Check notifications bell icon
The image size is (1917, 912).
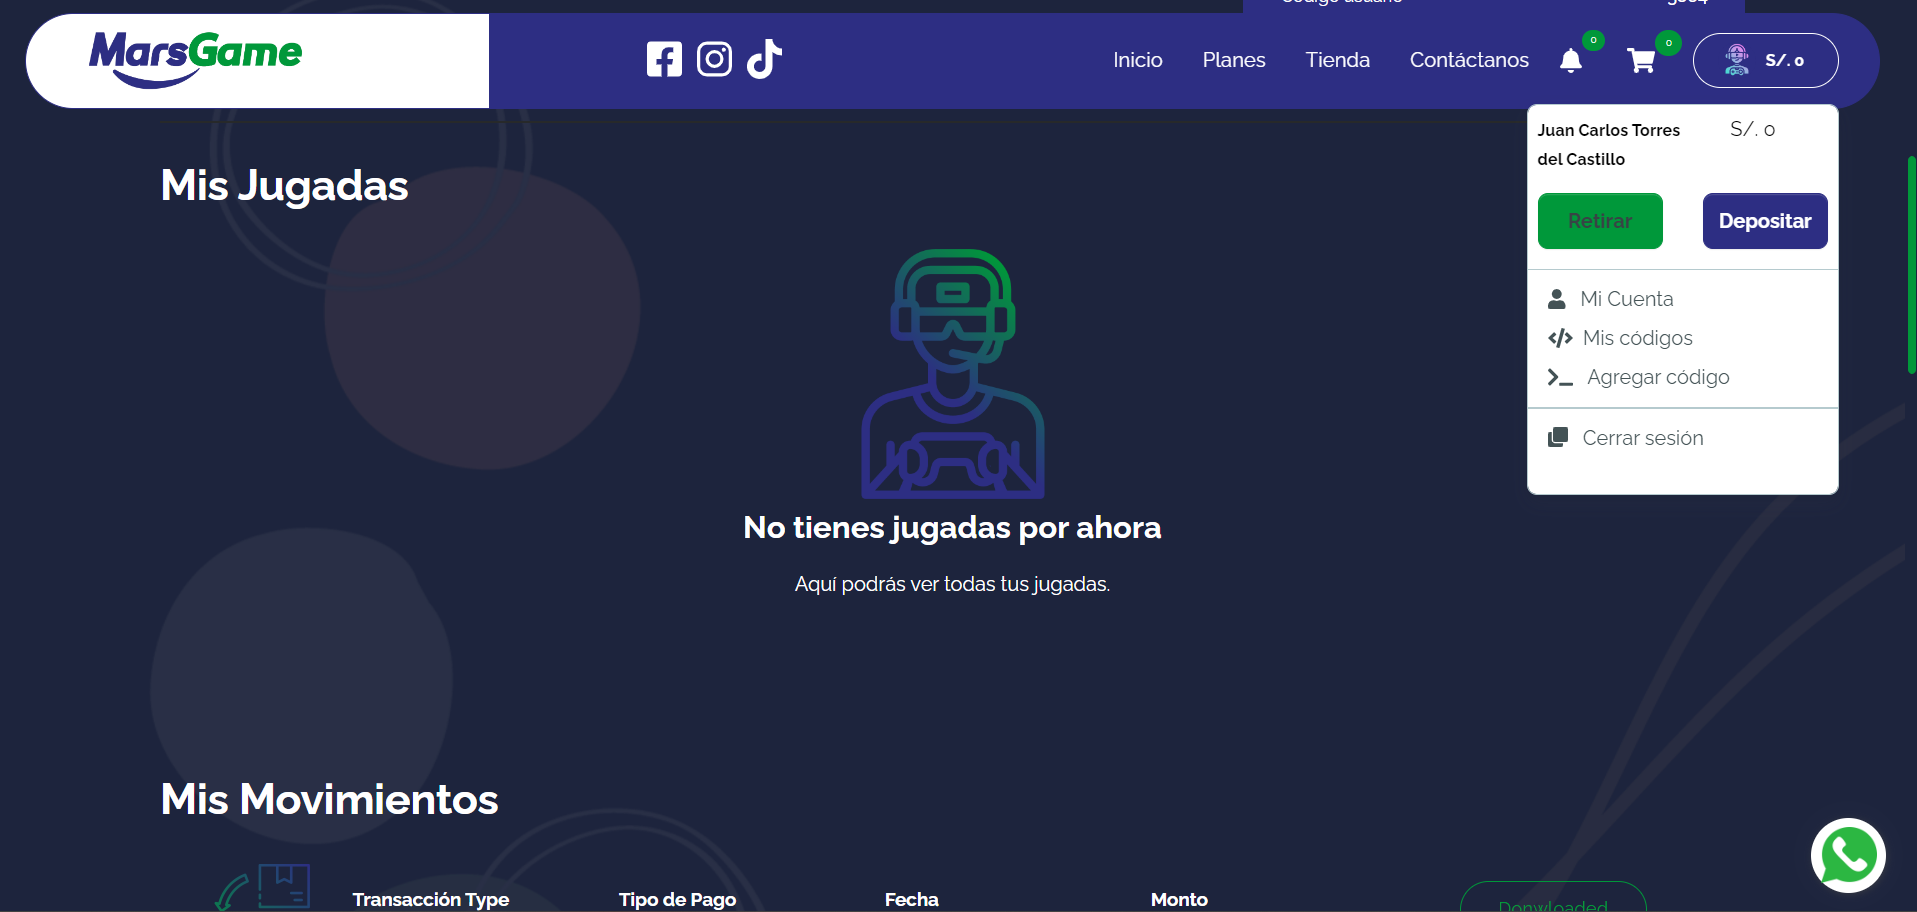[x=1571, y=61]
